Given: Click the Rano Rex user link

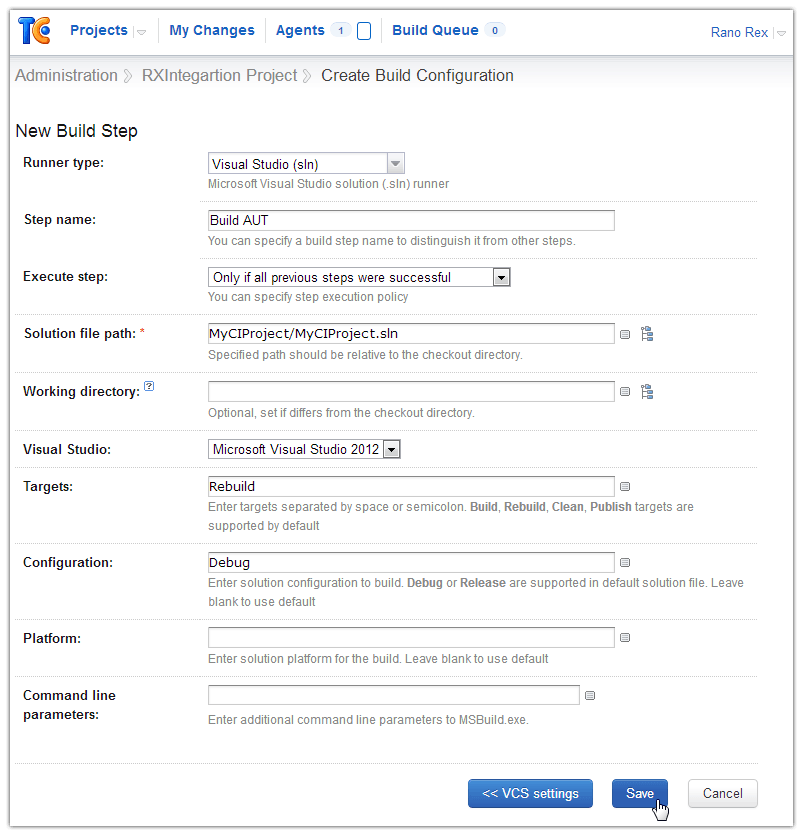Looking at the screenshot, I should (739, 33).
